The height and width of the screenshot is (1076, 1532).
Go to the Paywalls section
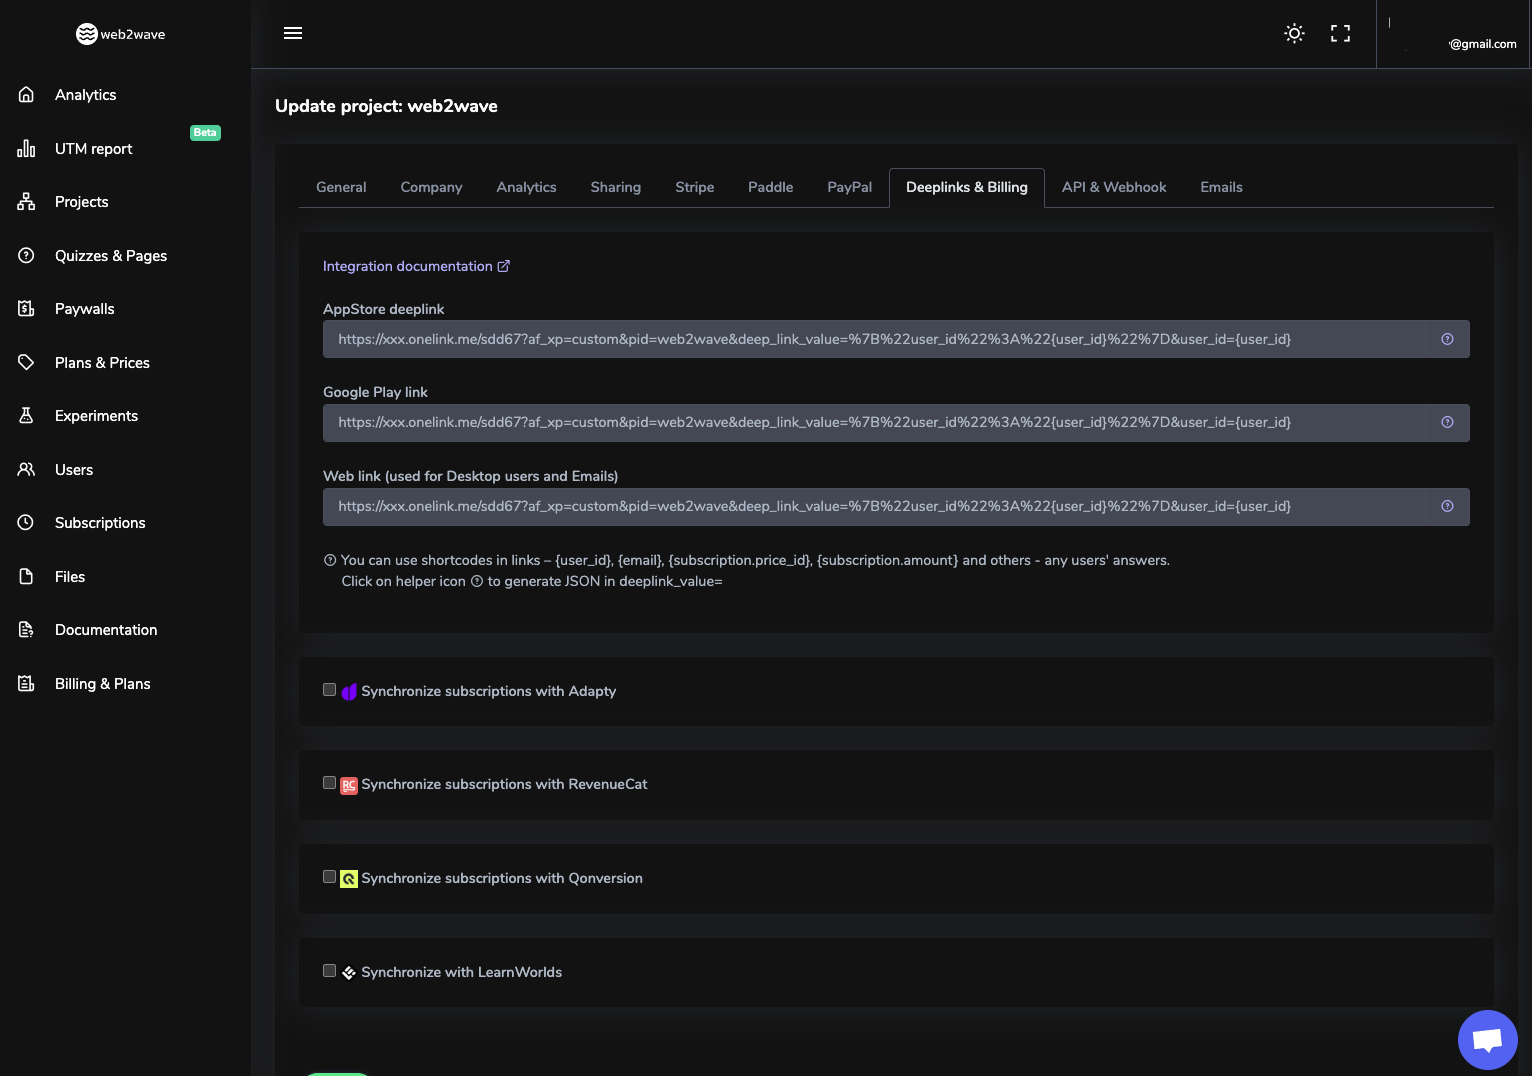84,309
